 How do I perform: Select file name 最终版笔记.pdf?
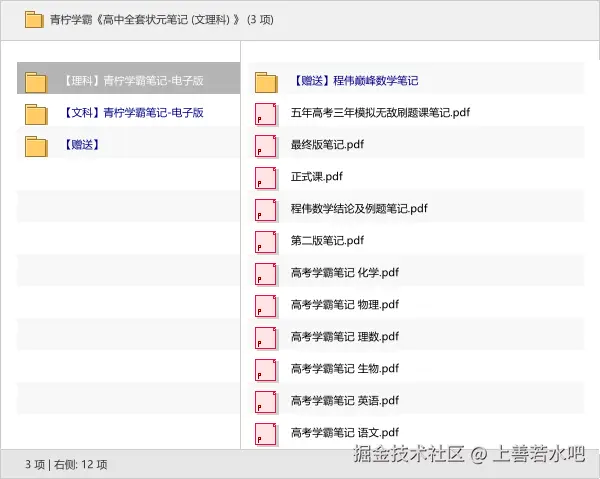point(327,145)
